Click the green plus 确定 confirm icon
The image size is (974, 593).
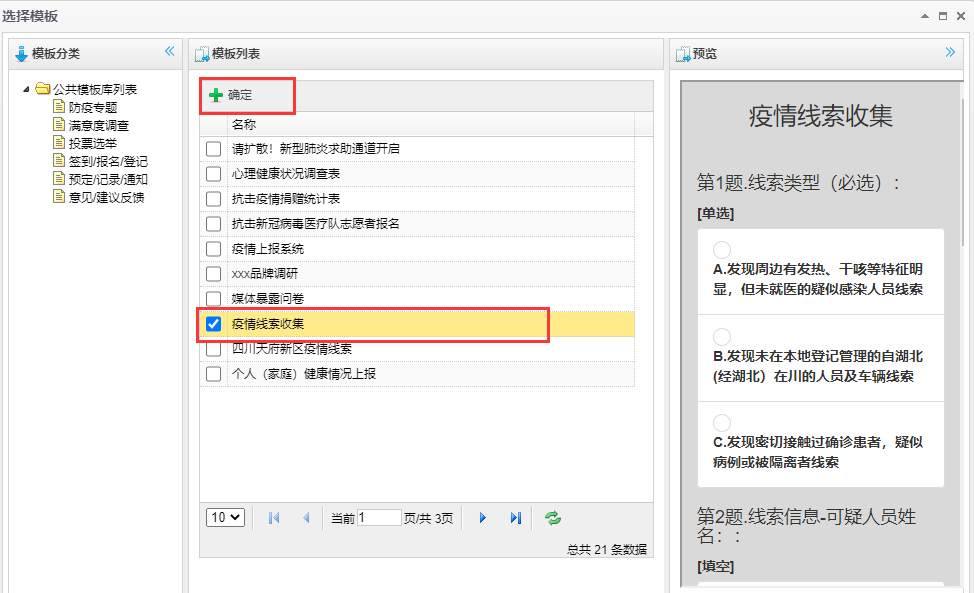pyautogui.click(x=216, y=95)
